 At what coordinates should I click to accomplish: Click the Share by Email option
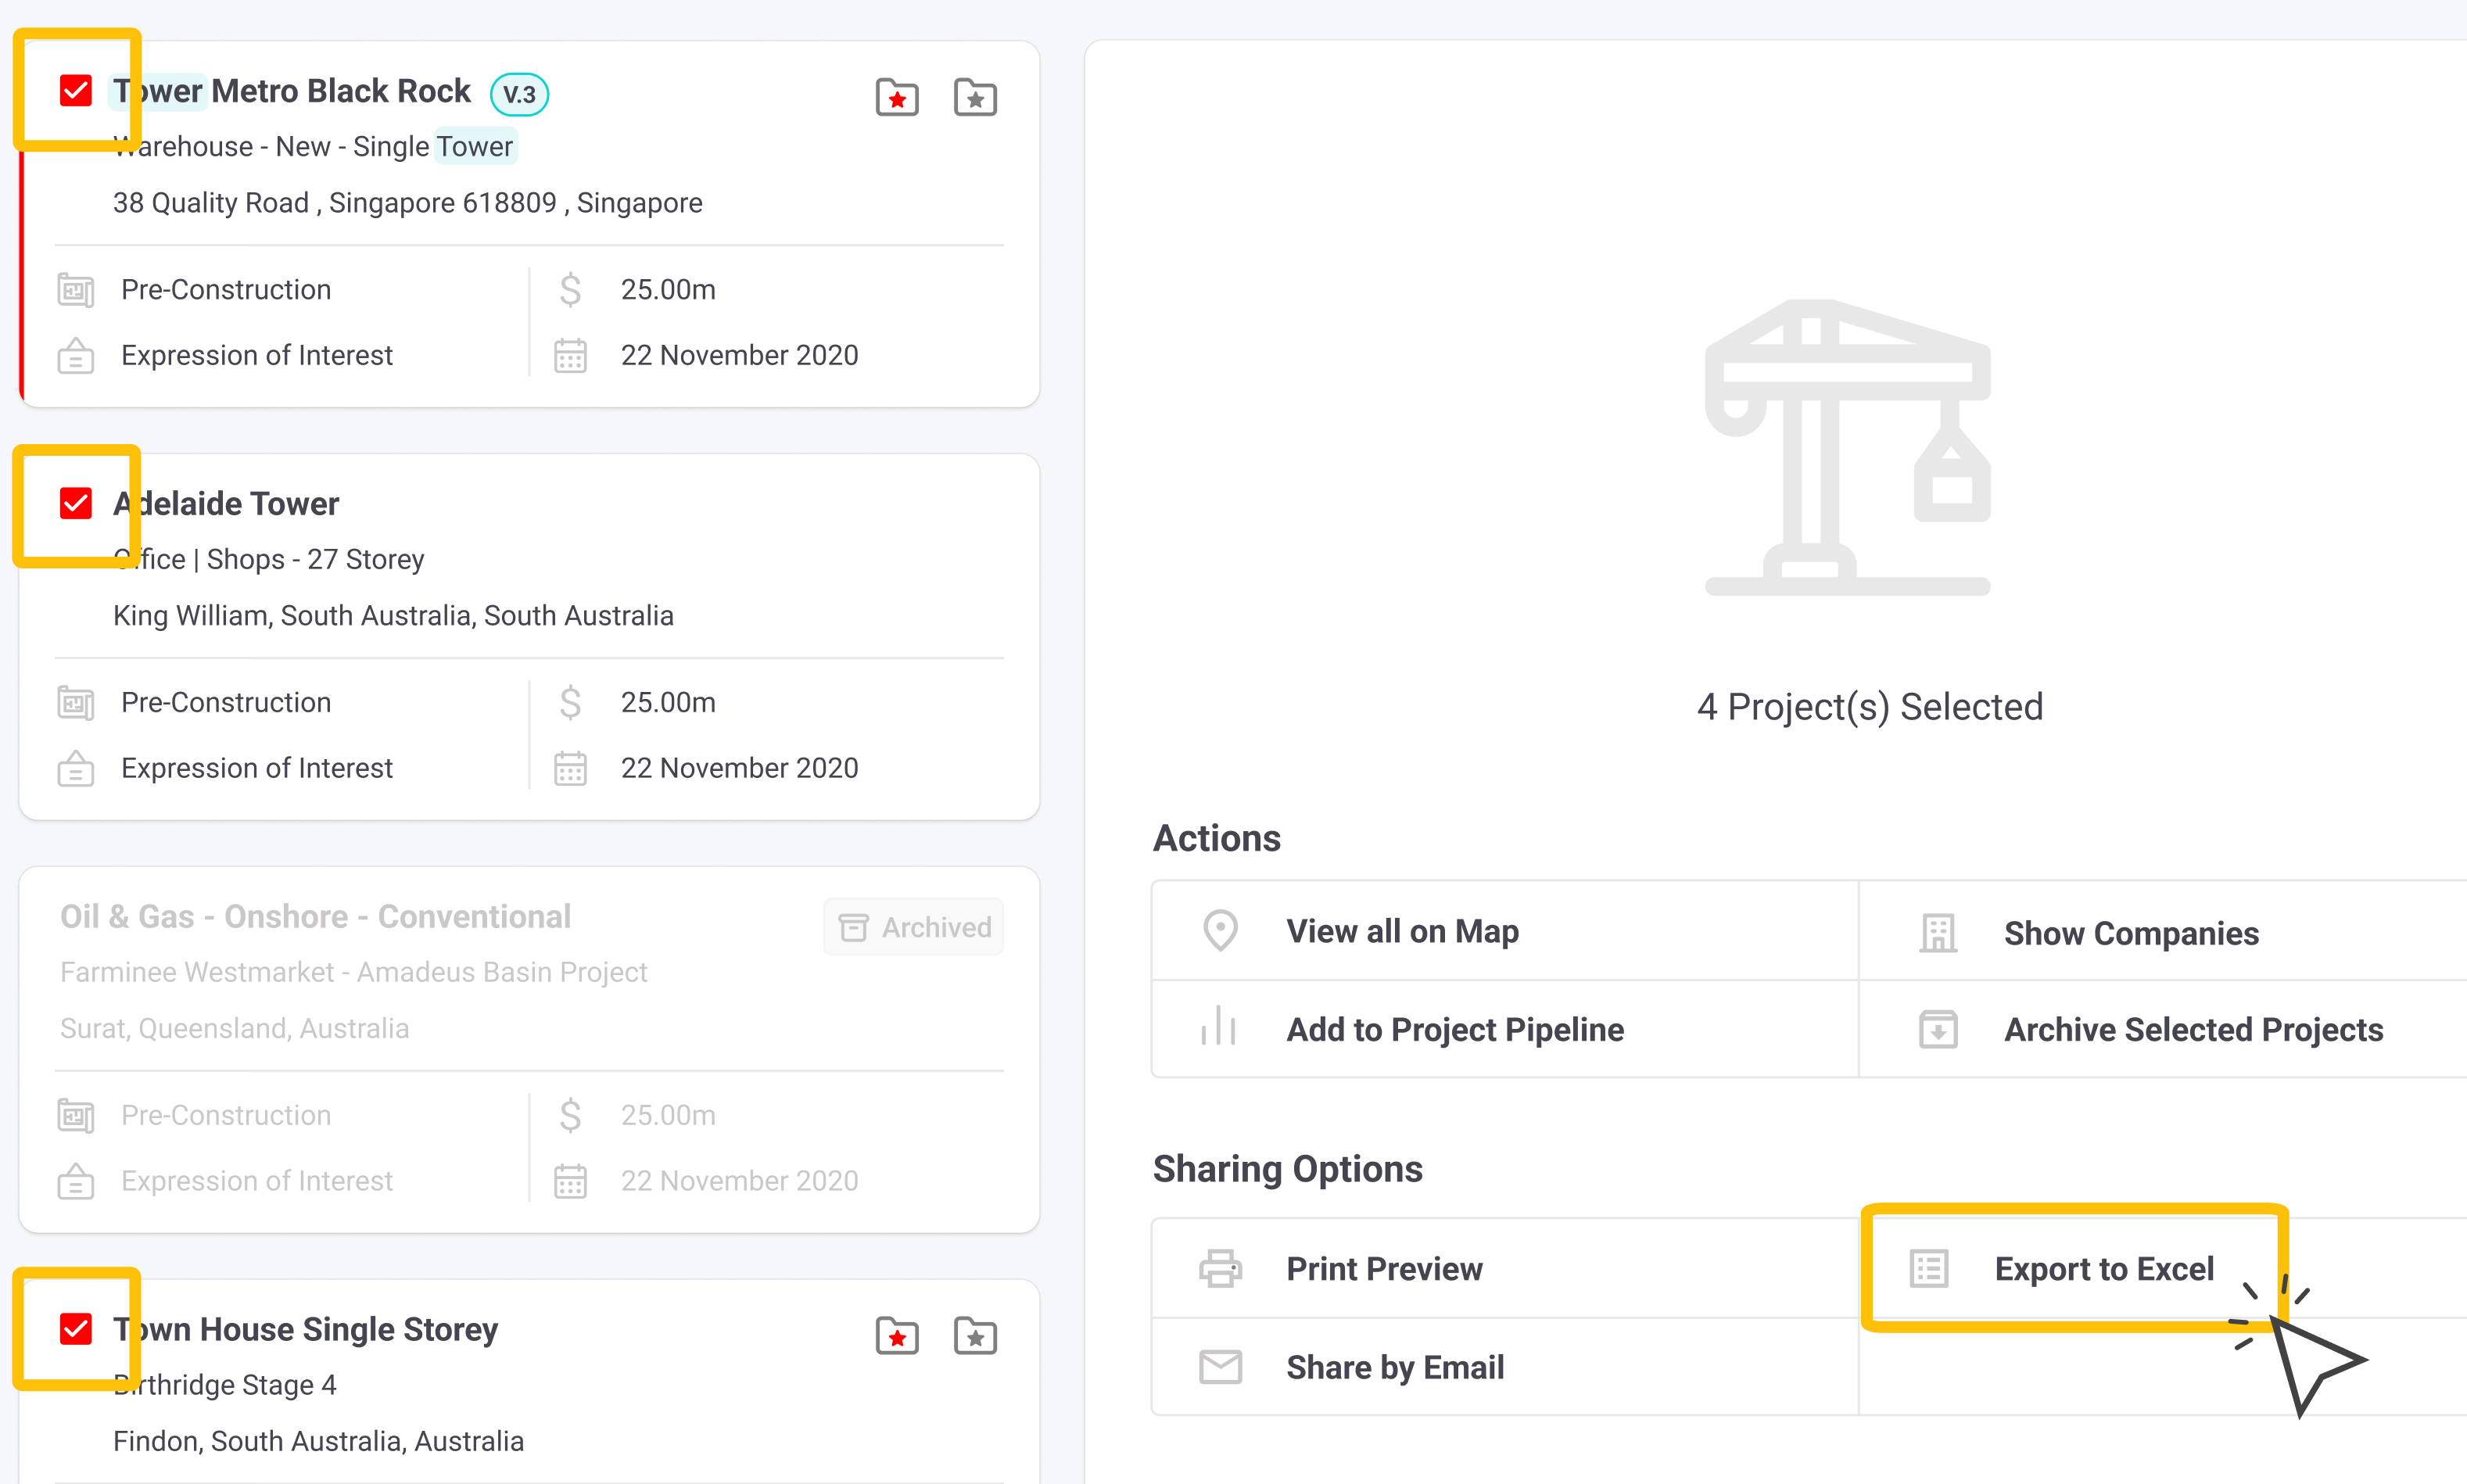coord(1394,1366)
